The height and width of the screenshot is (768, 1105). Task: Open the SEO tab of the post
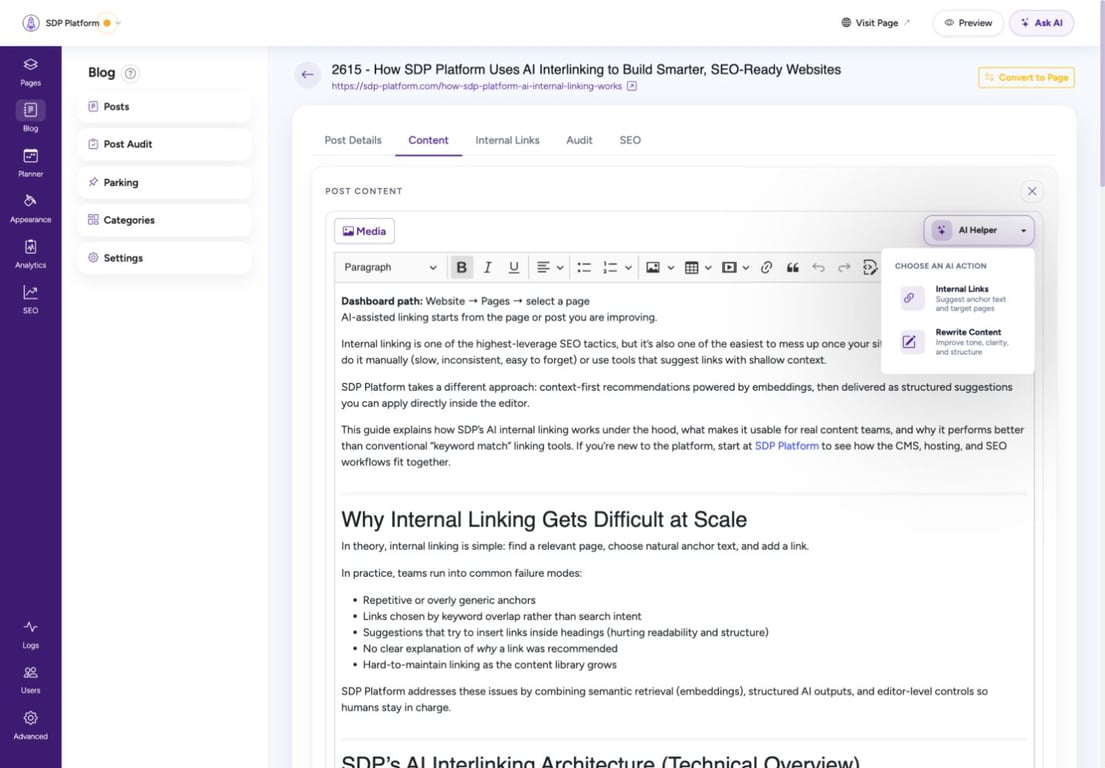[x=630, y=140]
